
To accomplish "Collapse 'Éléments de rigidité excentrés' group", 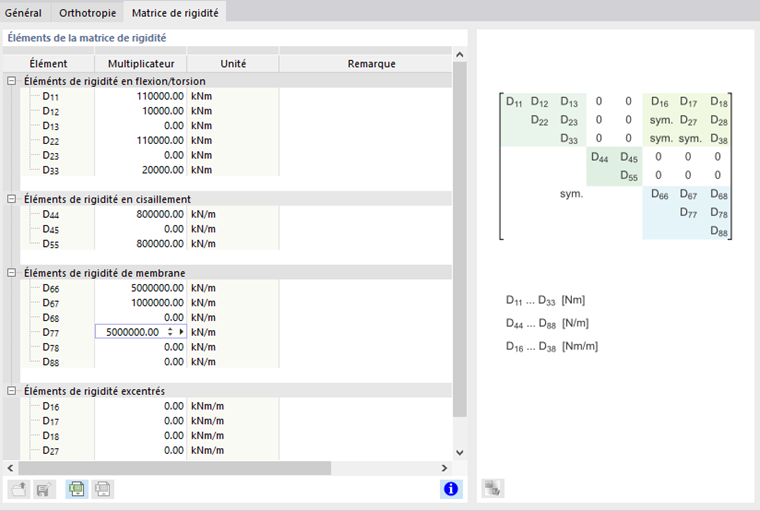I will (x=12, y=391).
